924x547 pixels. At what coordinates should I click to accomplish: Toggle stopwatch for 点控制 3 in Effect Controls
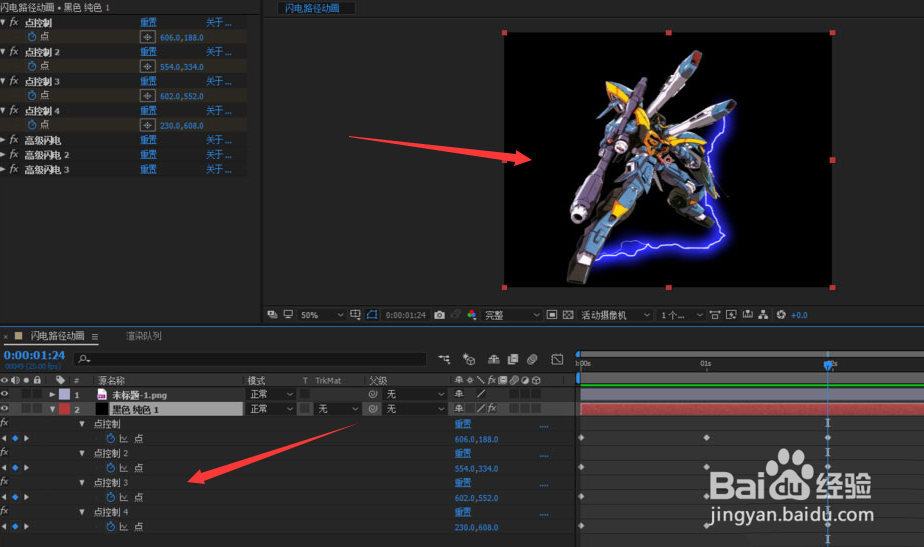tap(32, 95)
